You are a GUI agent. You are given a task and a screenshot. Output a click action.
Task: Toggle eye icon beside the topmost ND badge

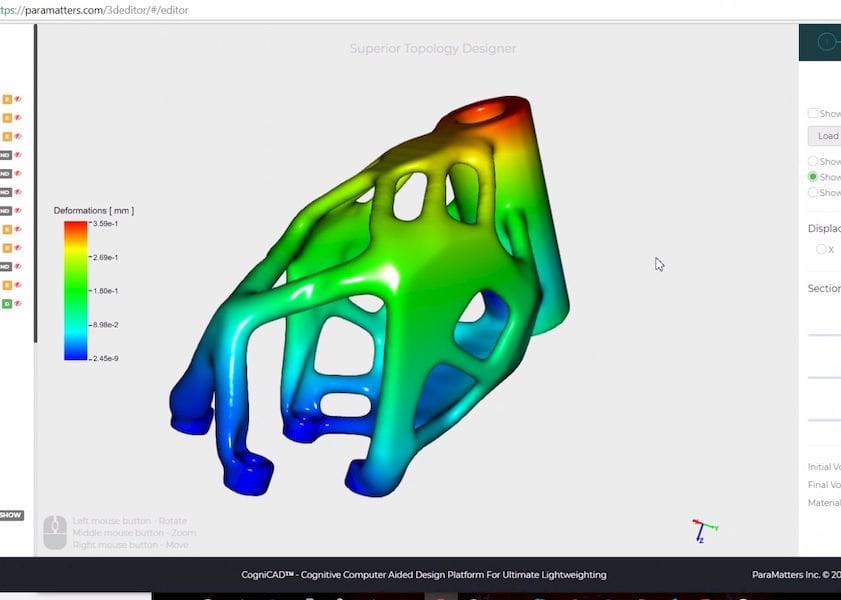18,155
